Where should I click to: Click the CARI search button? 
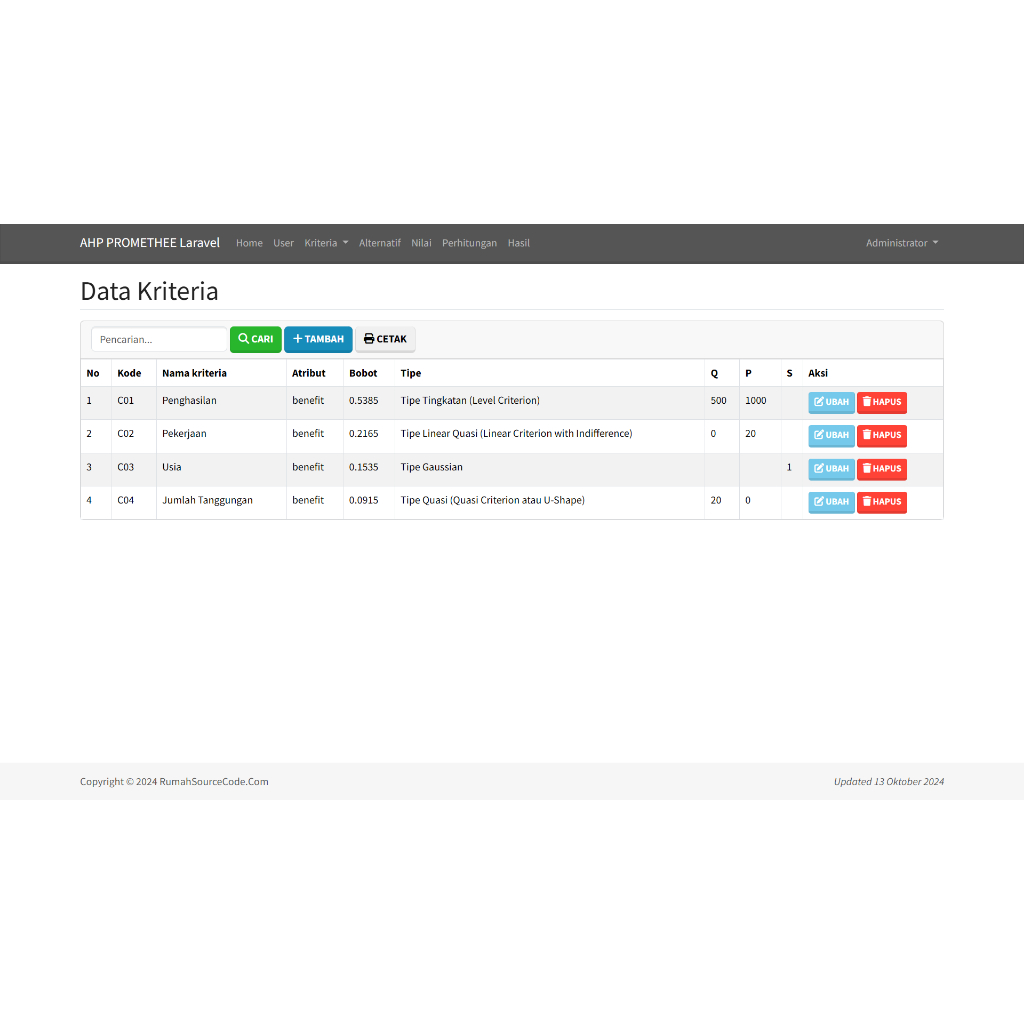pyautogui.click(x=255, y=339)
